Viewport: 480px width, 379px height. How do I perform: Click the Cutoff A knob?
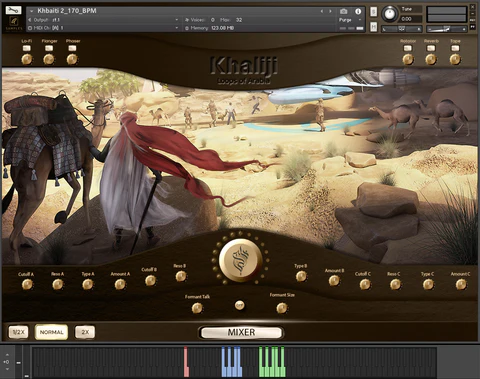27,284
